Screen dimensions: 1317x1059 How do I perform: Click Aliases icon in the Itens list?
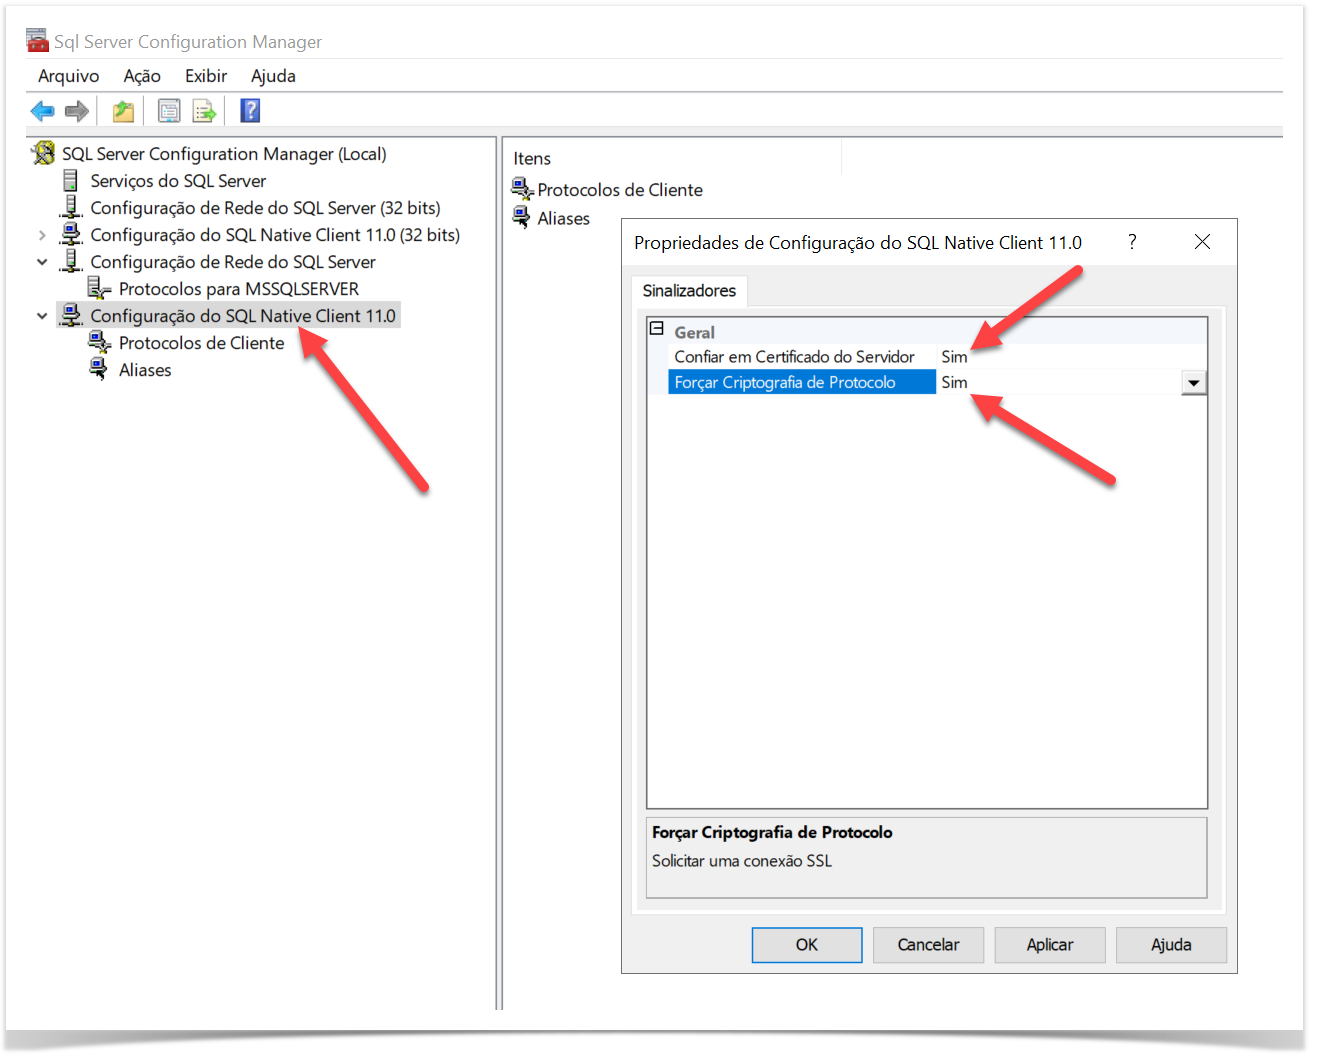(521, 217)
